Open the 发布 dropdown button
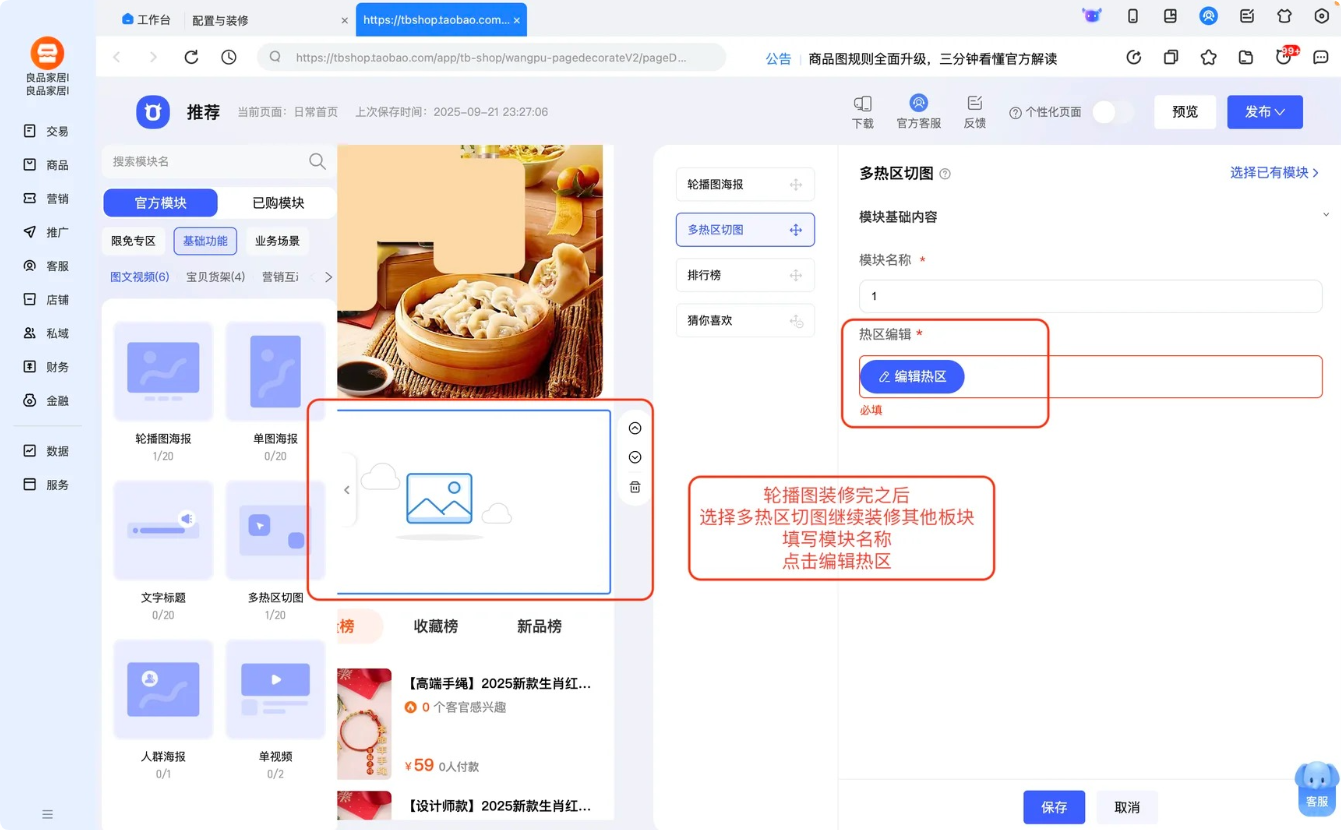1341x830 pixels. (1265, 112)
